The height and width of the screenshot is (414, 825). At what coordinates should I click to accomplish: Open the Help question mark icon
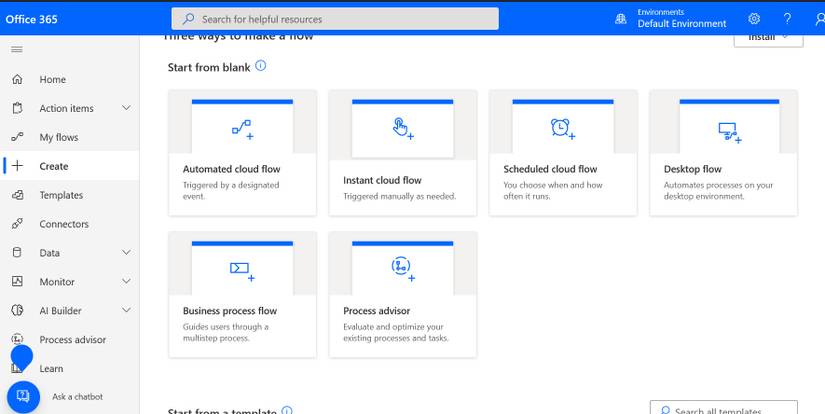click(787, 19)
